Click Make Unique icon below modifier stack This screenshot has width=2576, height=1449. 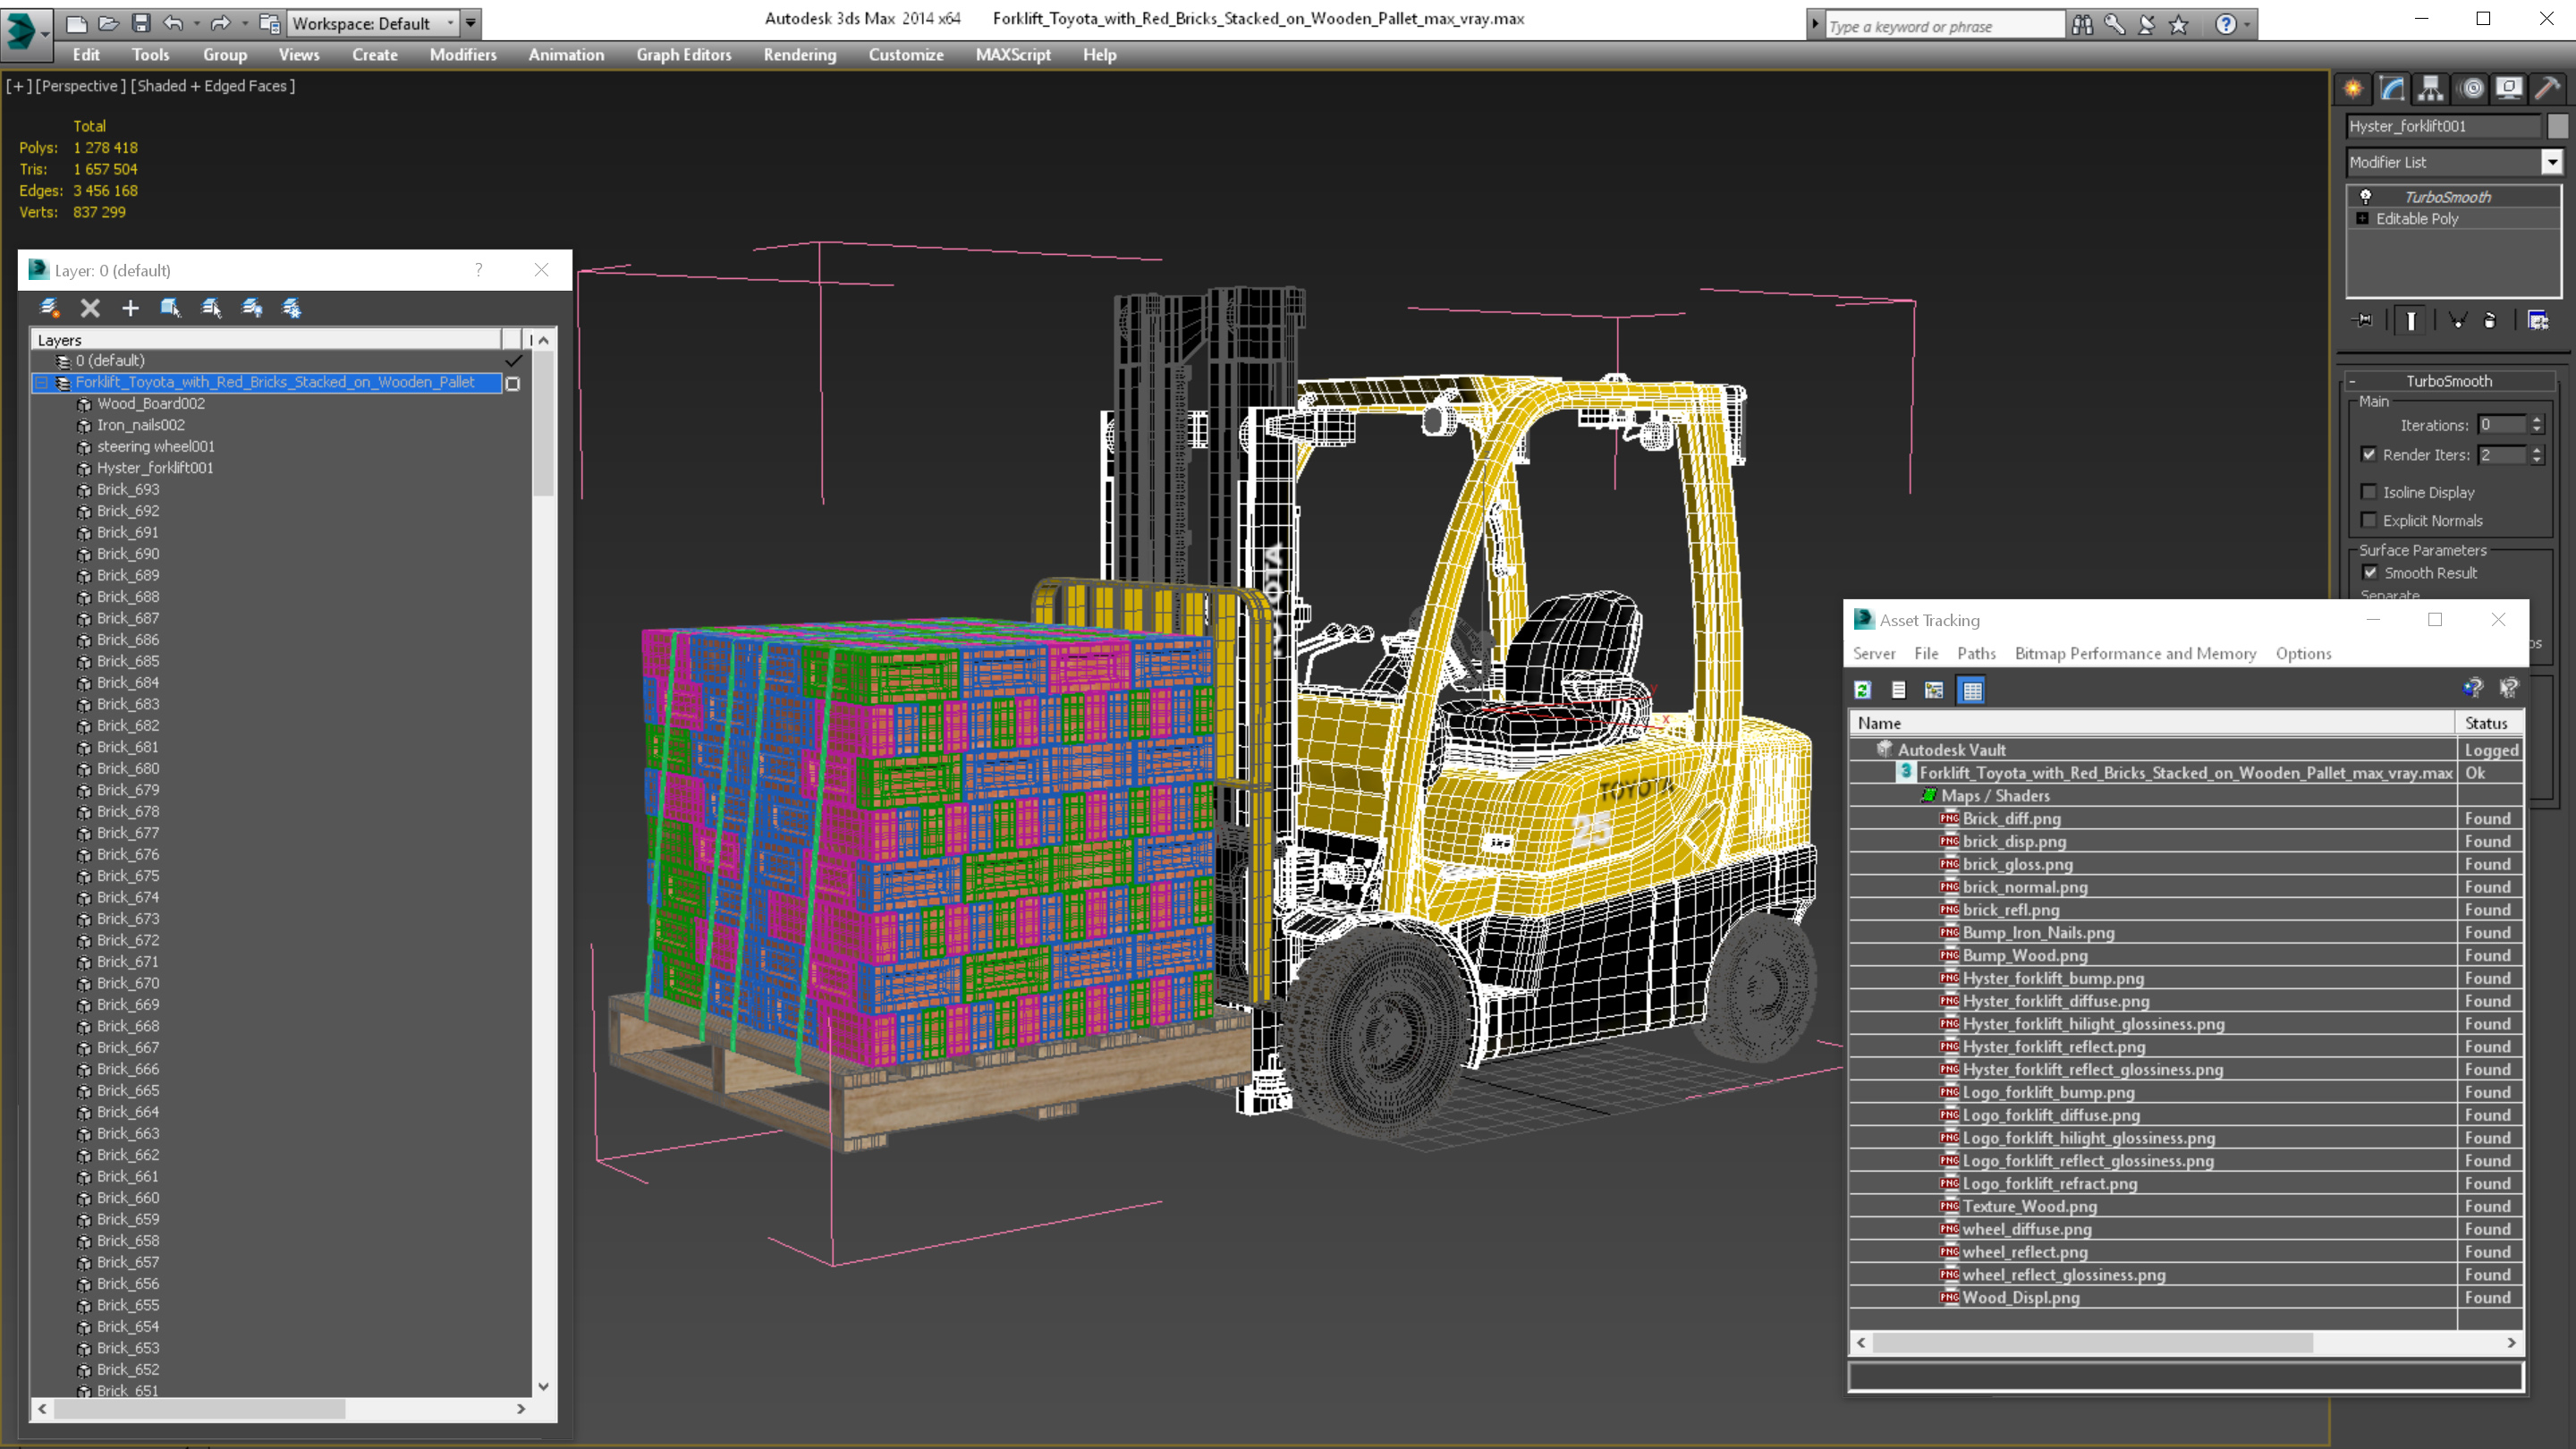tap(2457, 320)
